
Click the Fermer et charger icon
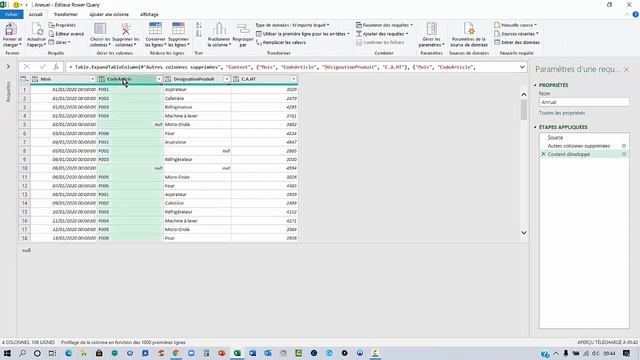click(x=11, y=29)
